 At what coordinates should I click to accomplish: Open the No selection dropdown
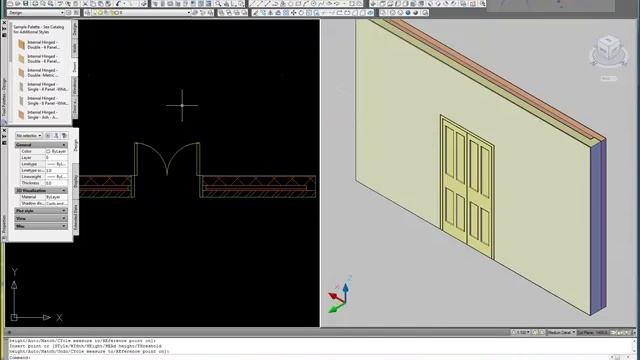(x=29, y=136)
